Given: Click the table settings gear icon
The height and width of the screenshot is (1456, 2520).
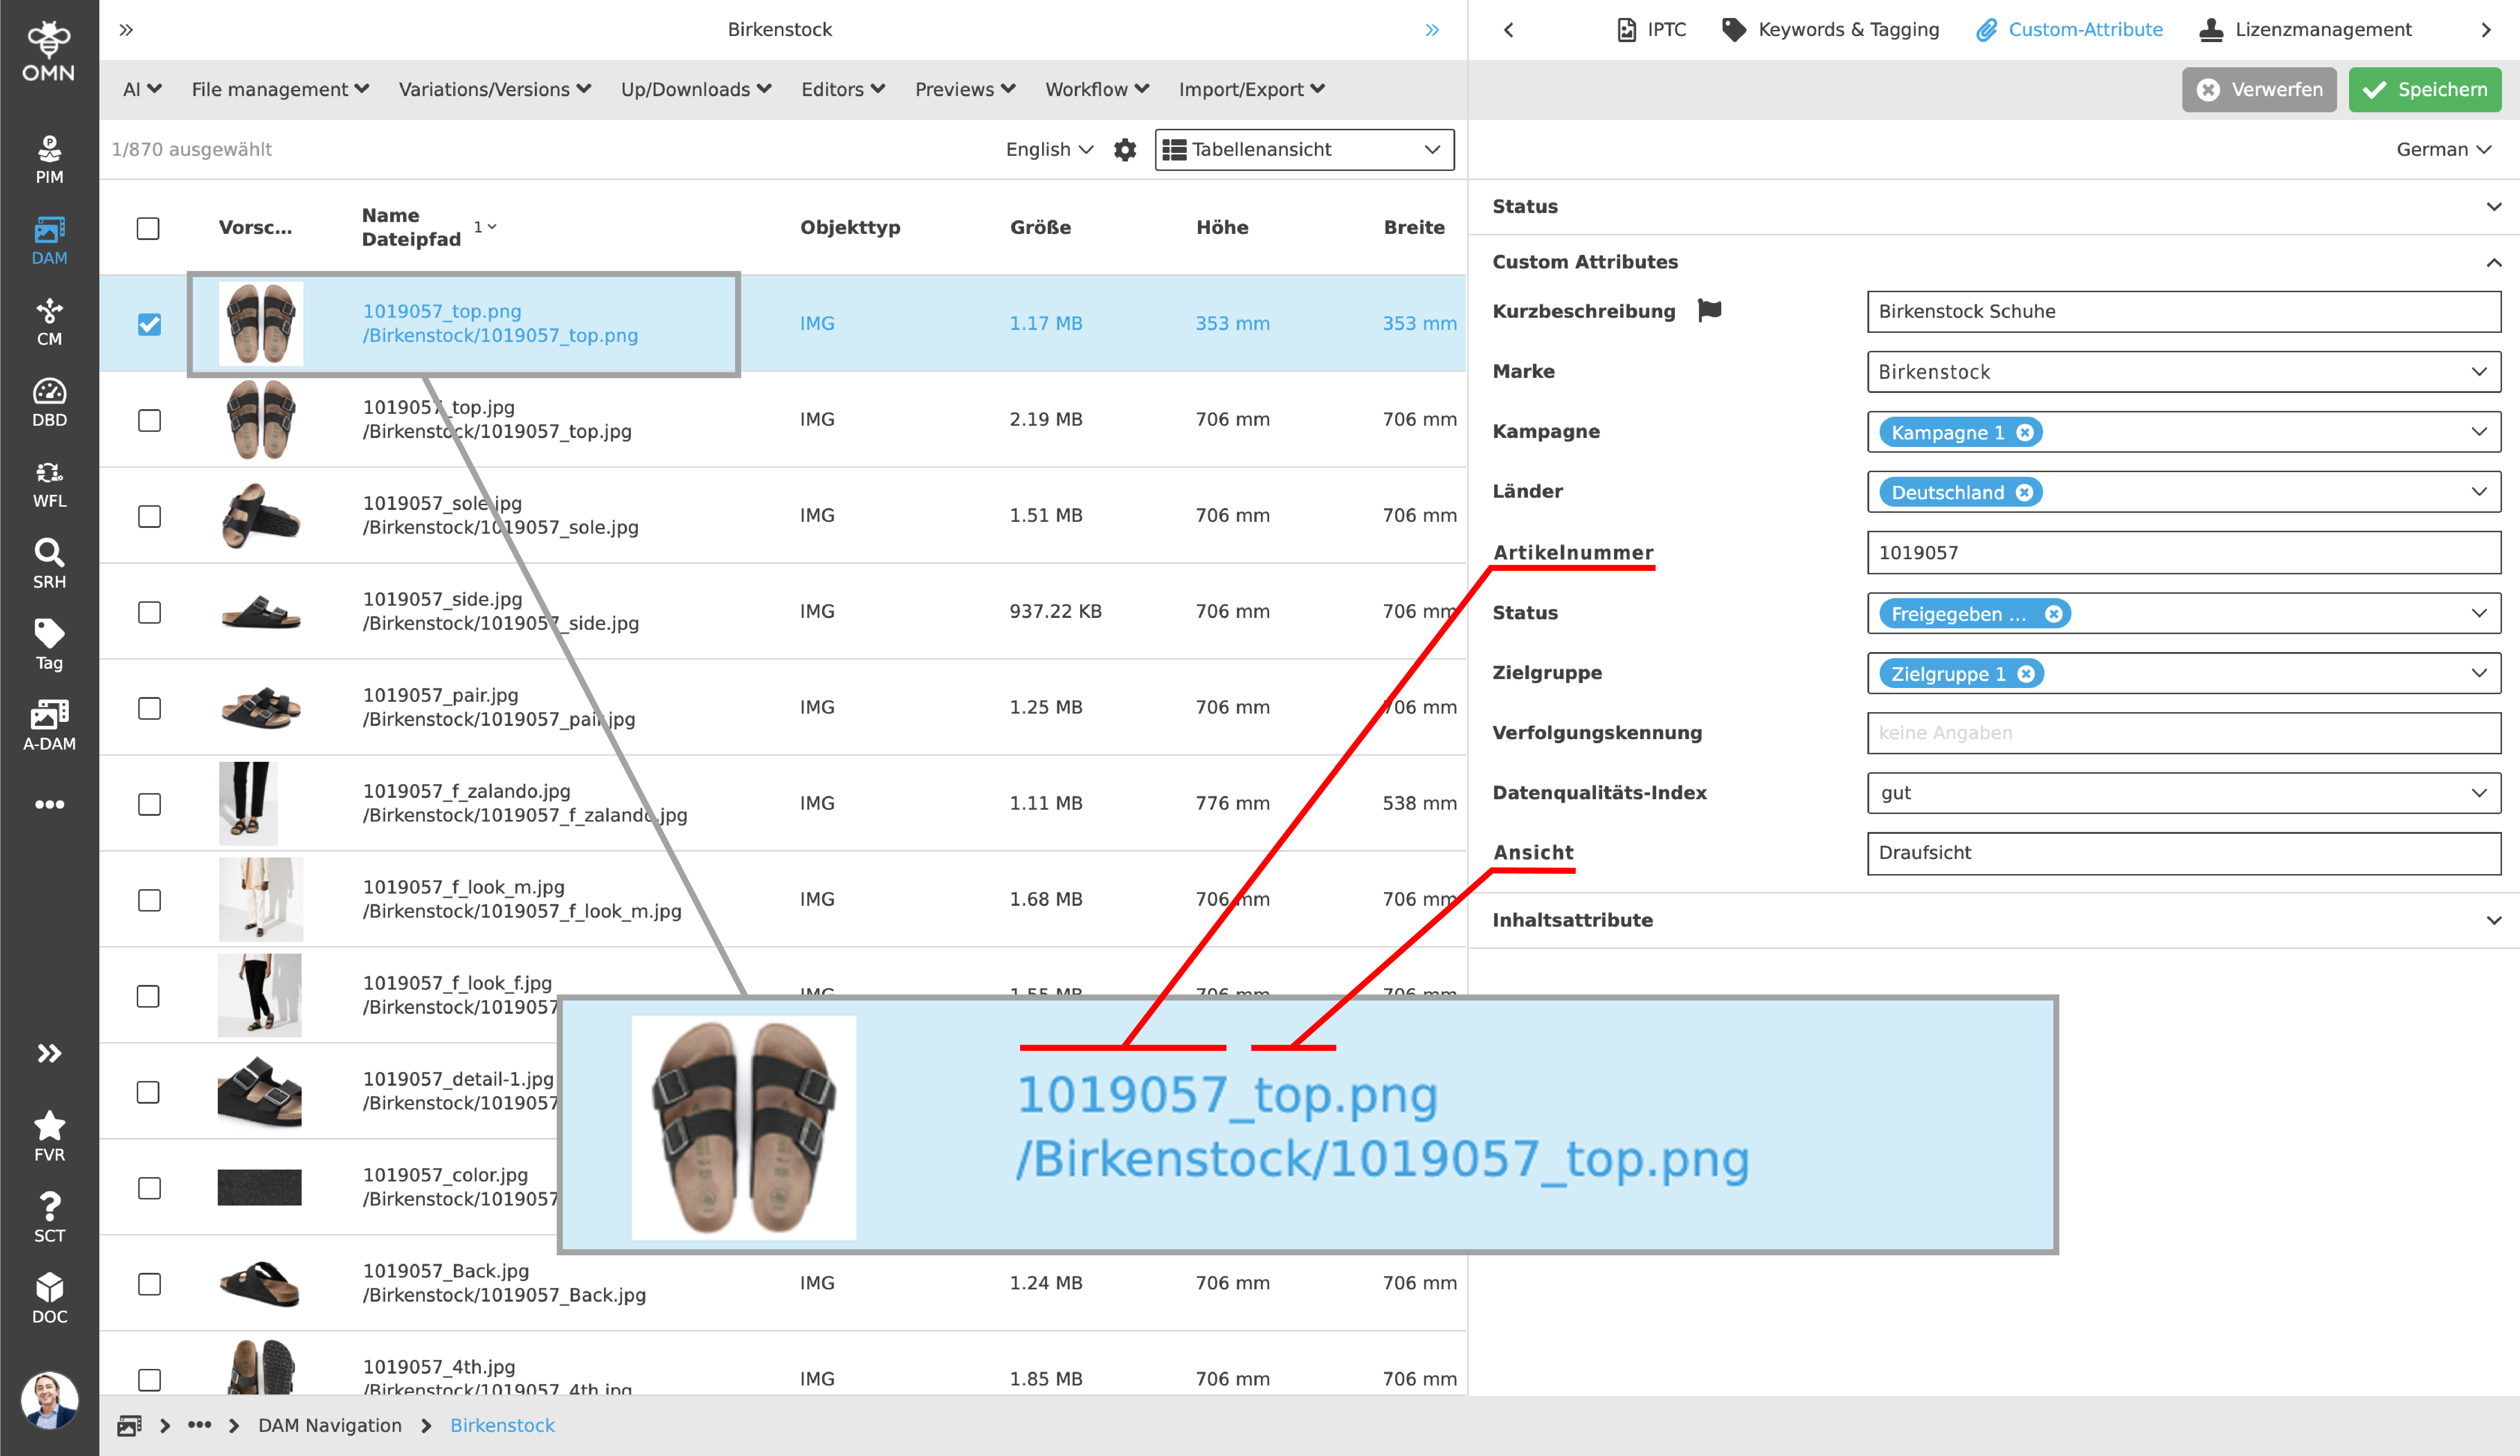Looking at the screenshot, I should tap(1125, 150).
